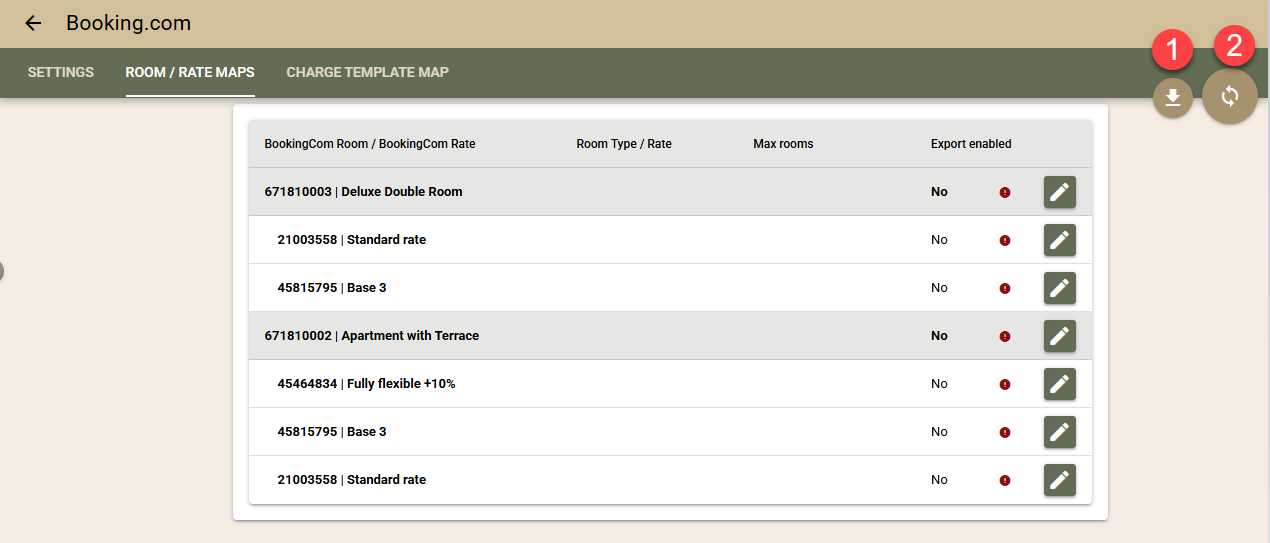Click the Booking.com page title
Viewport: 1270px width, 543px height.
(129, 23)
